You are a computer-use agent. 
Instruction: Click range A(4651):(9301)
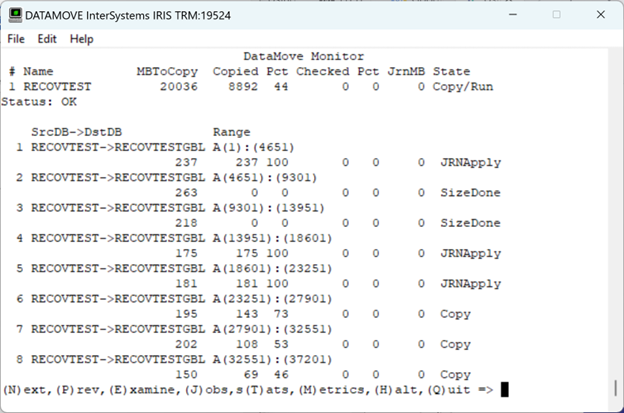tap(265, 177)
